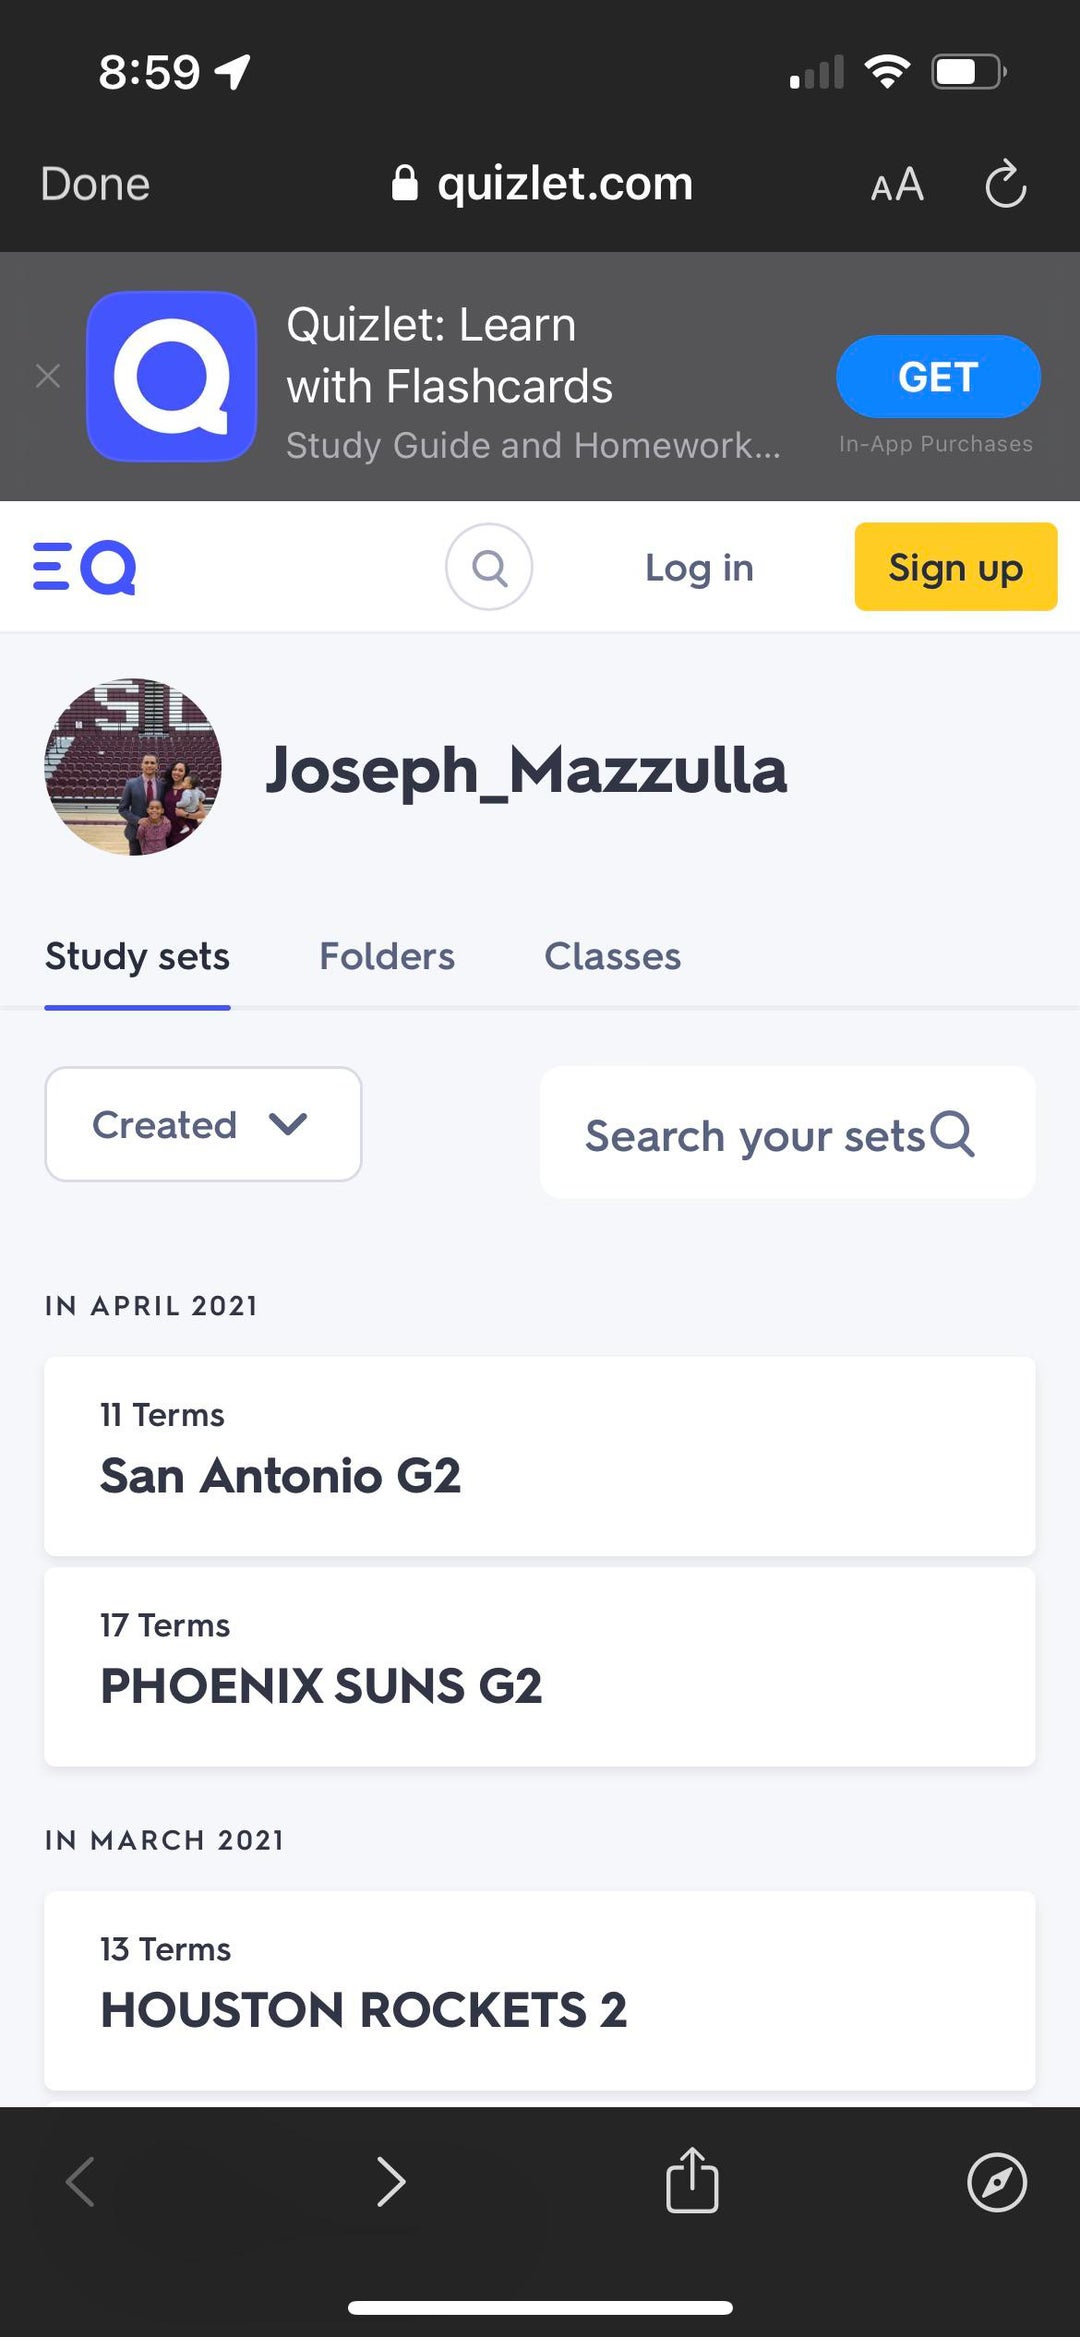
Task: Tap the page reload icon
Action: (1005, 185)
